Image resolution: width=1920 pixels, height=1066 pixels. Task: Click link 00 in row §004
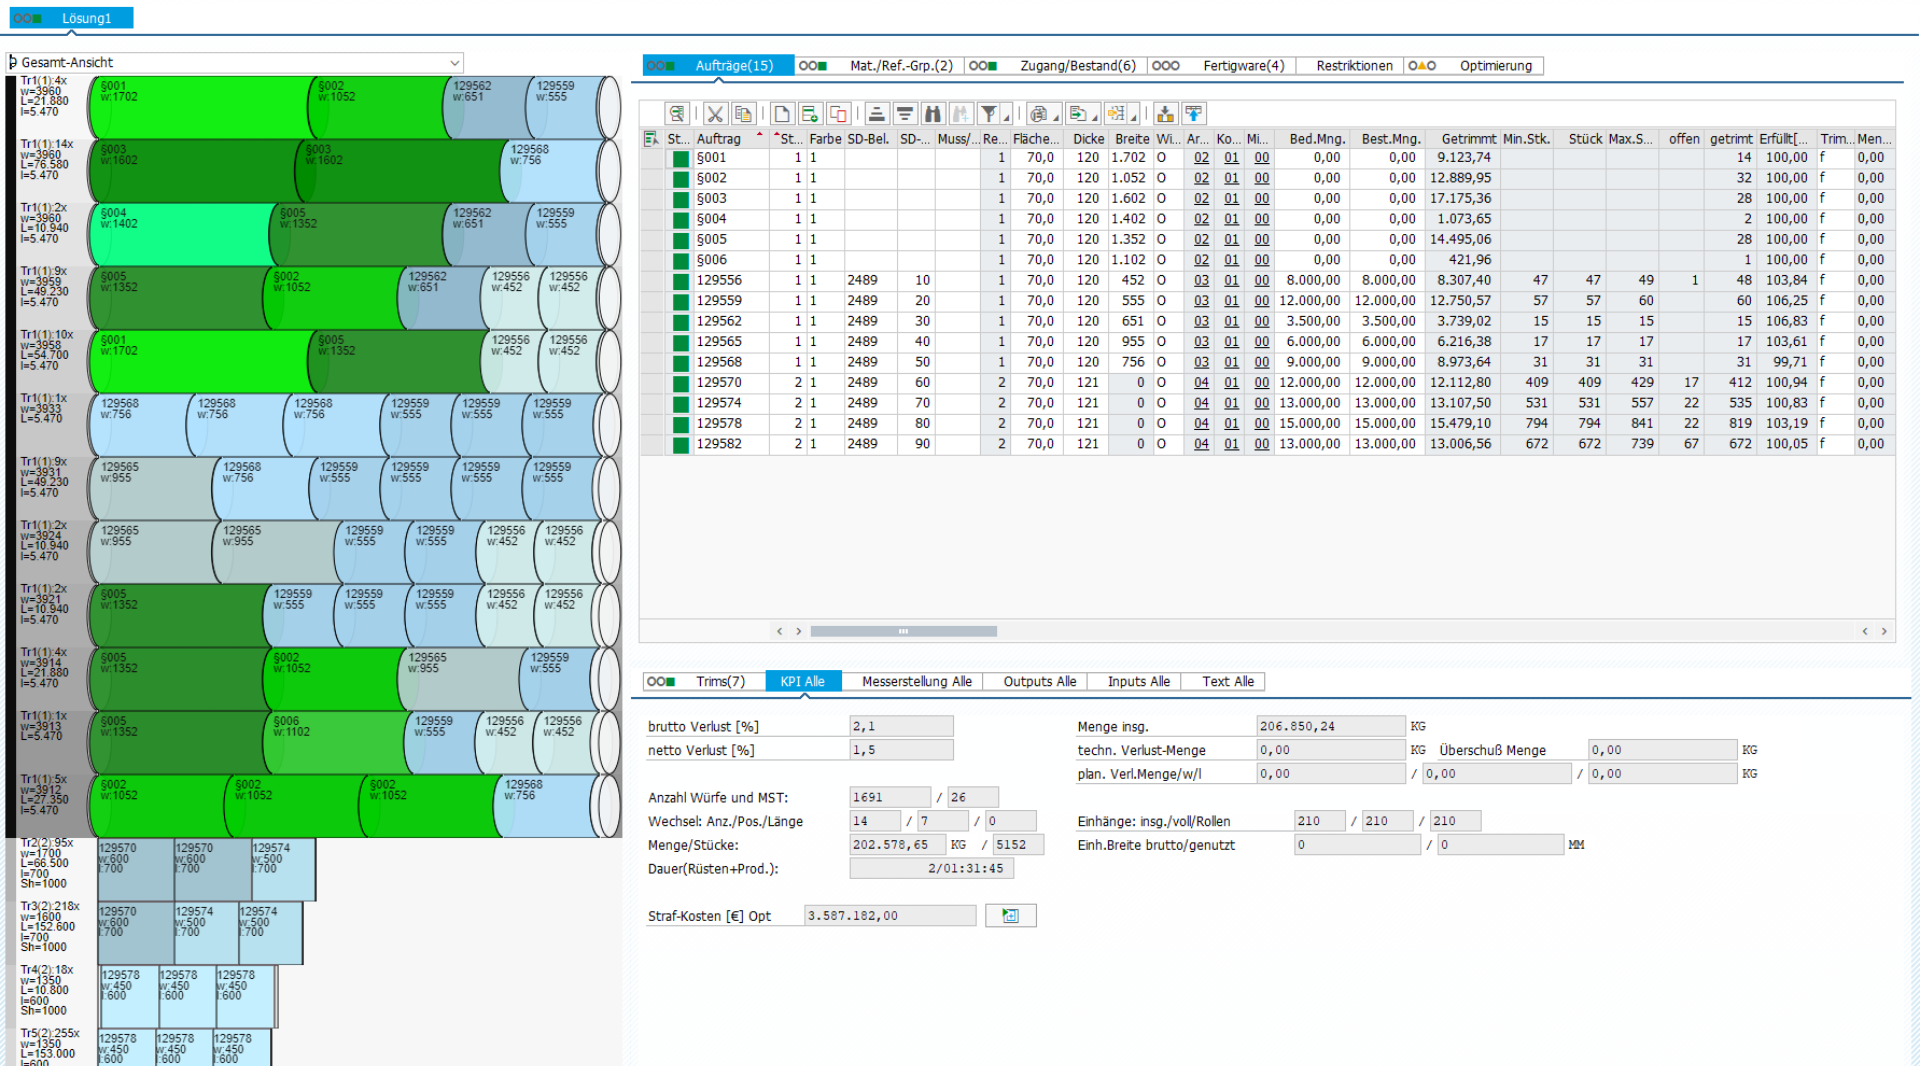pyautogui.click(x=1261, y=219)
